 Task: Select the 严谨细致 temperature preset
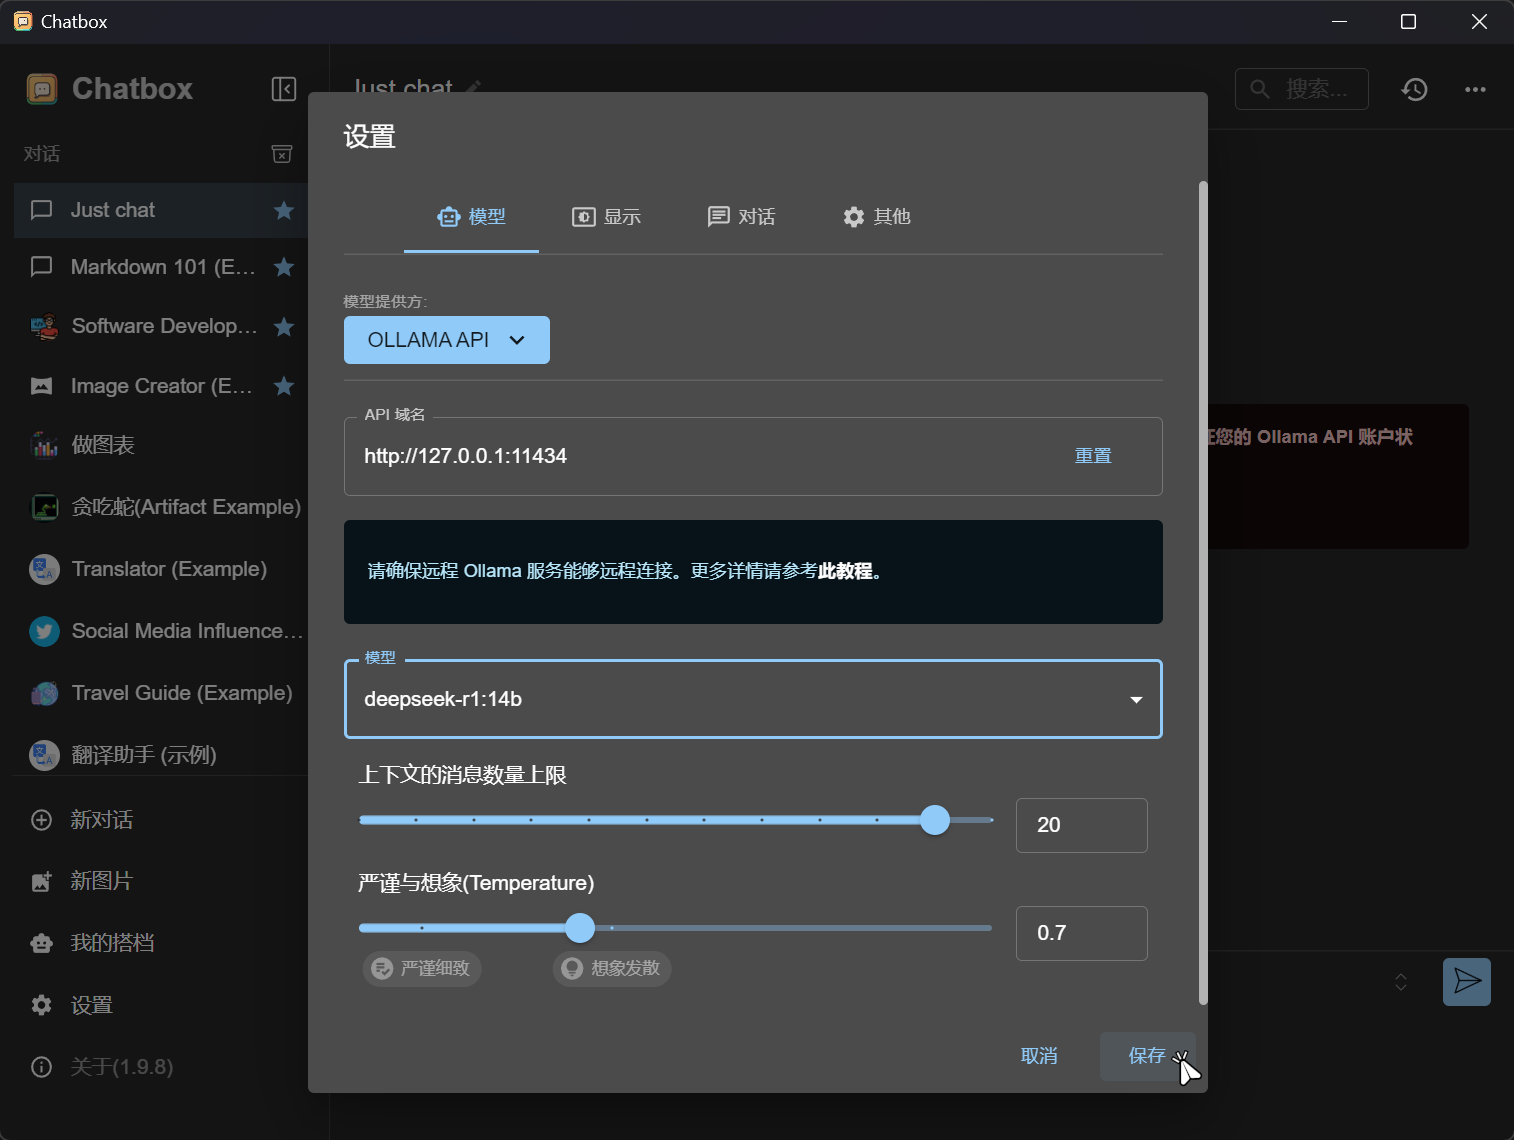[x=422, y=968]
